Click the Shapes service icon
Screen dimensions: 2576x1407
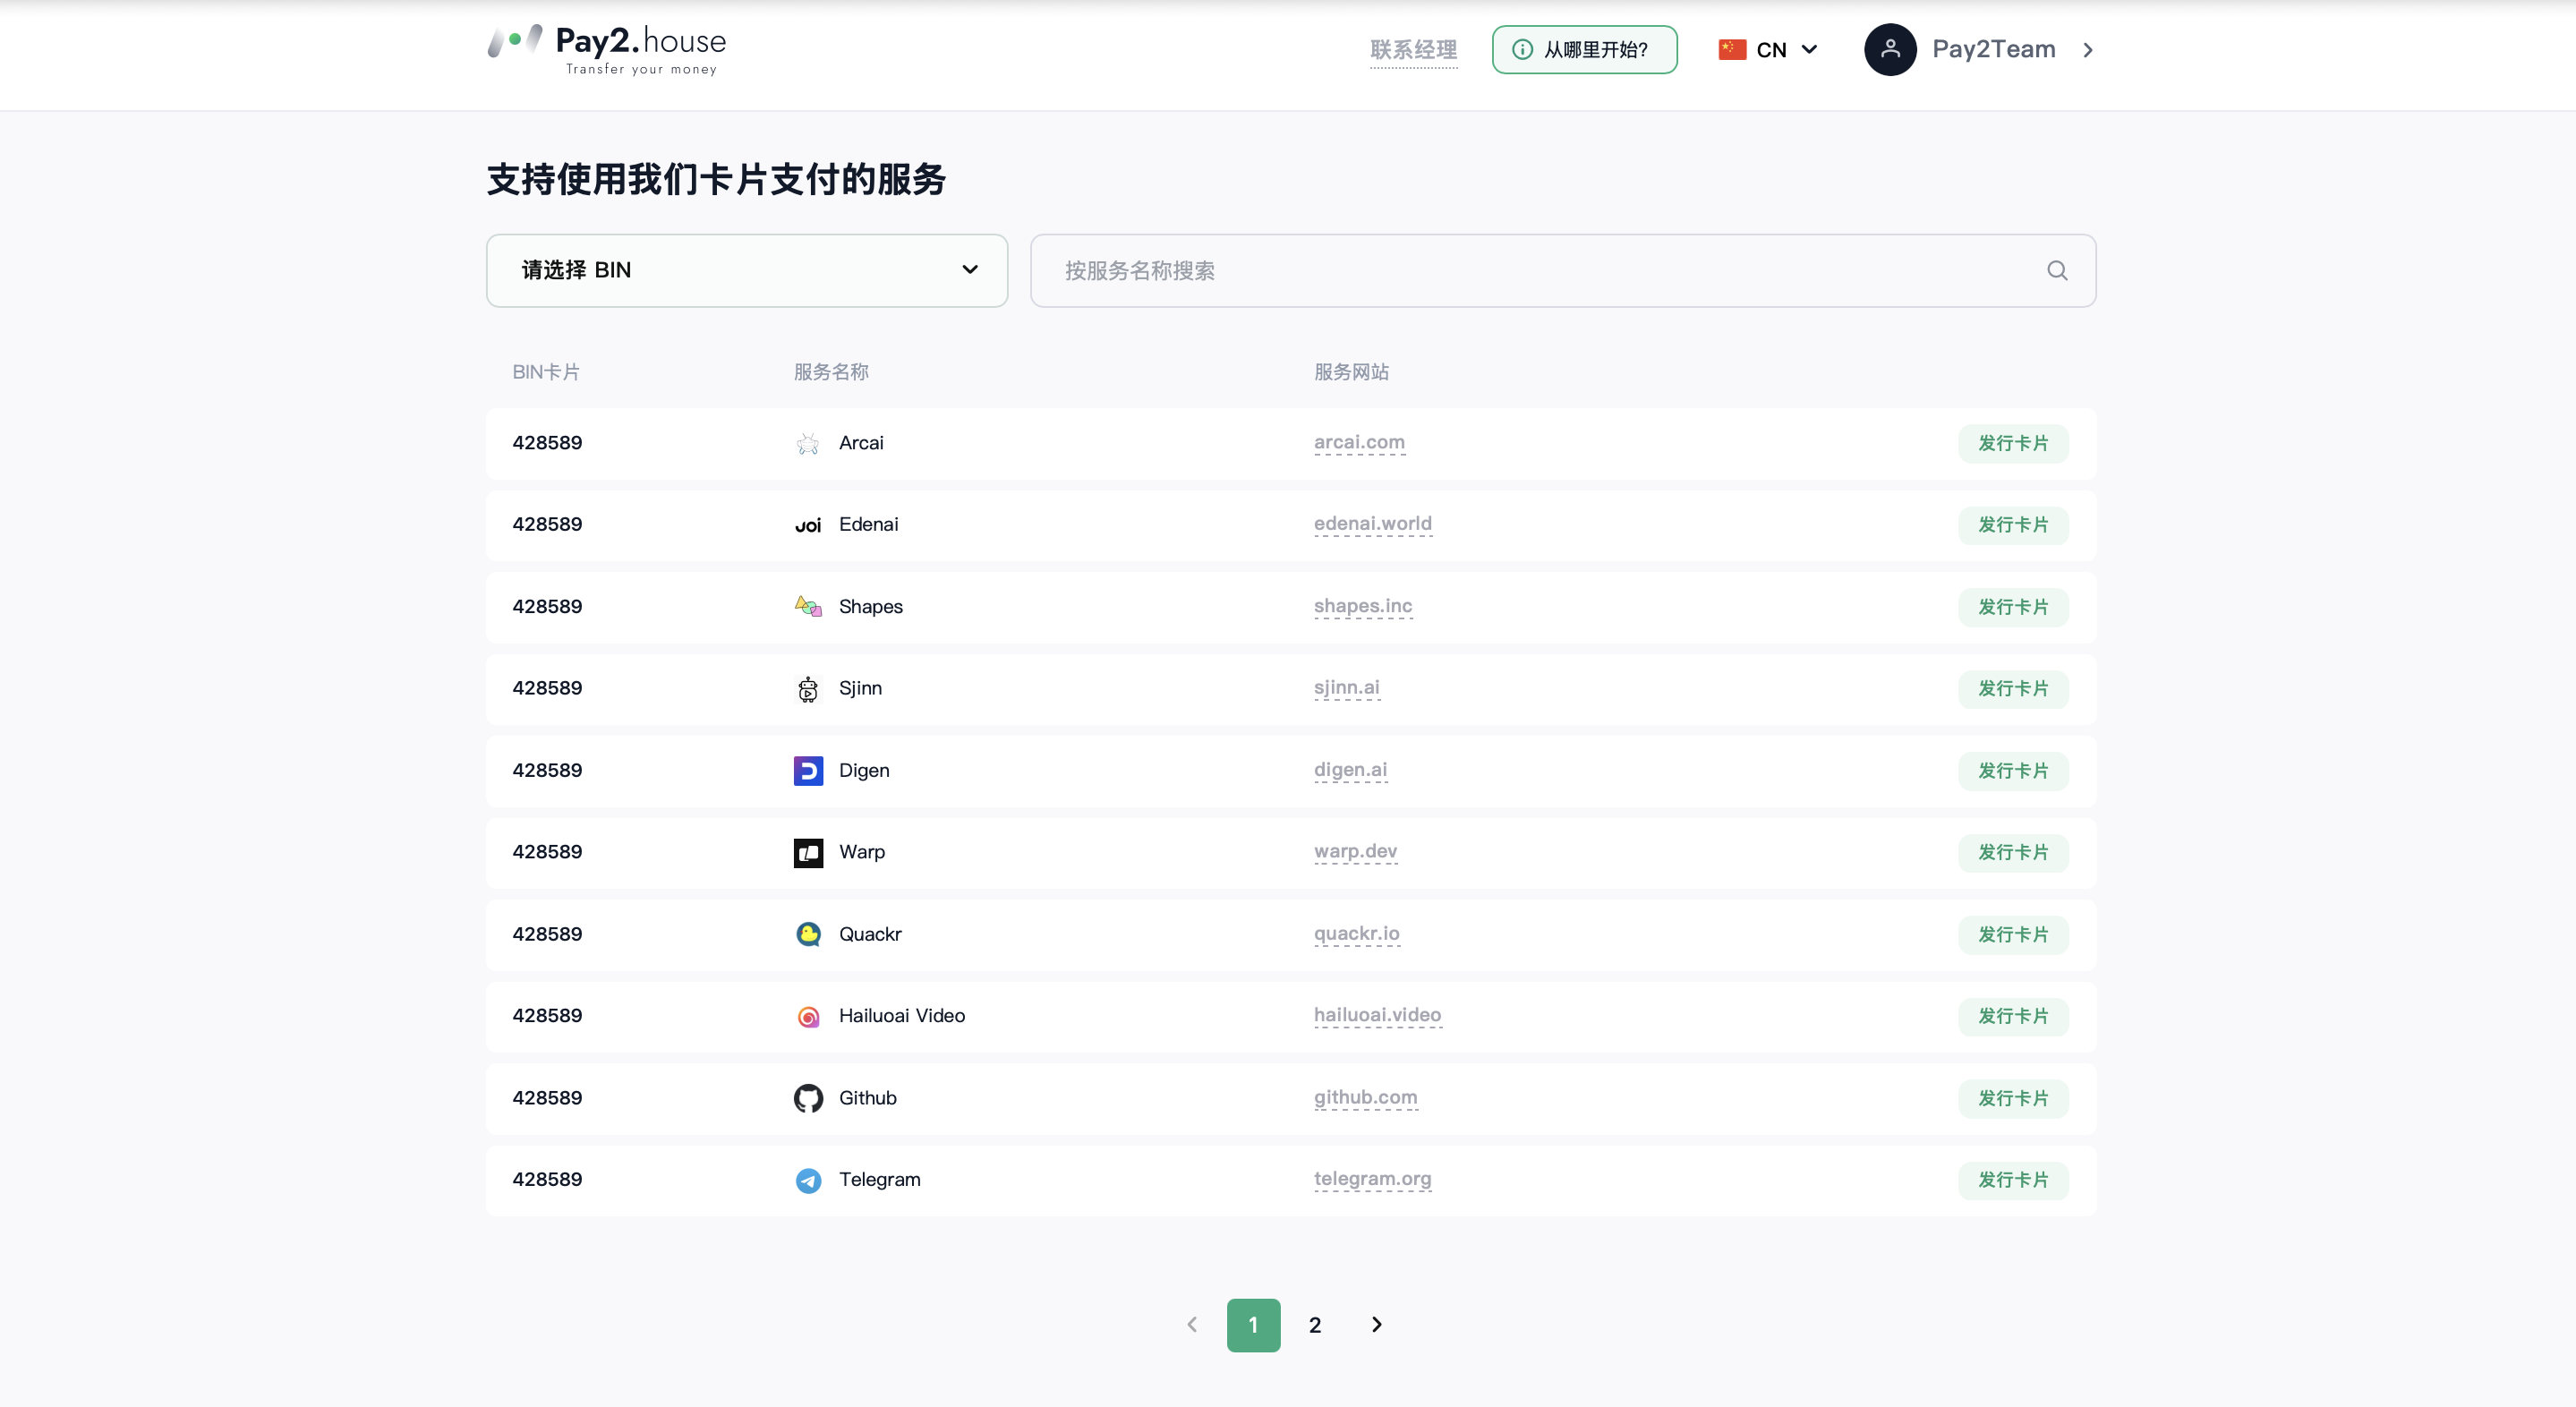click(x=808, y=607)
